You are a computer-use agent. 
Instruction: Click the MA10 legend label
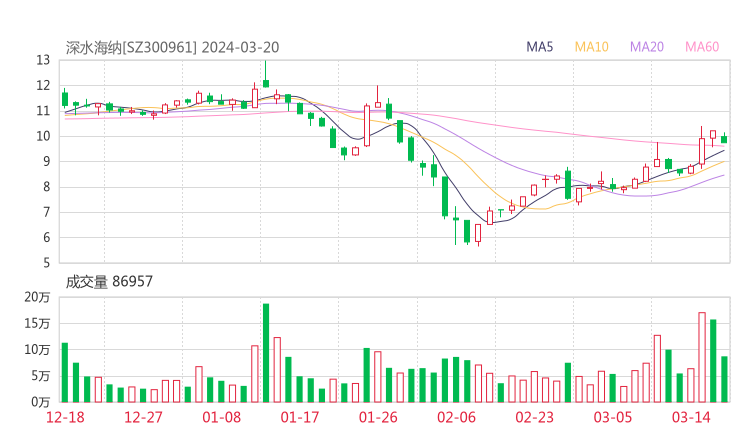click(x=591, y=47)
